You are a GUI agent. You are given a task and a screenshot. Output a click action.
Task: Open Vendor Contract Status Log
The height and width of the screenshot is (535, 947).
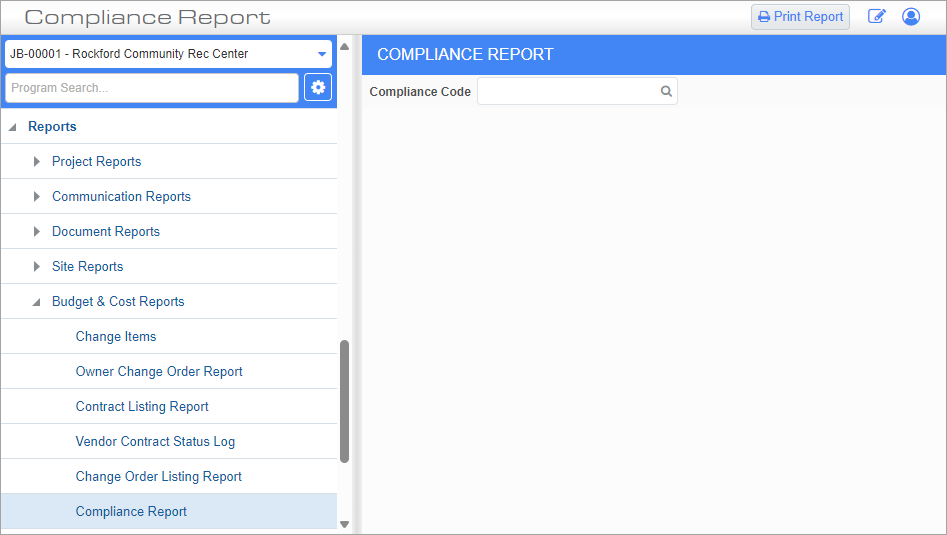click(155, 442)
